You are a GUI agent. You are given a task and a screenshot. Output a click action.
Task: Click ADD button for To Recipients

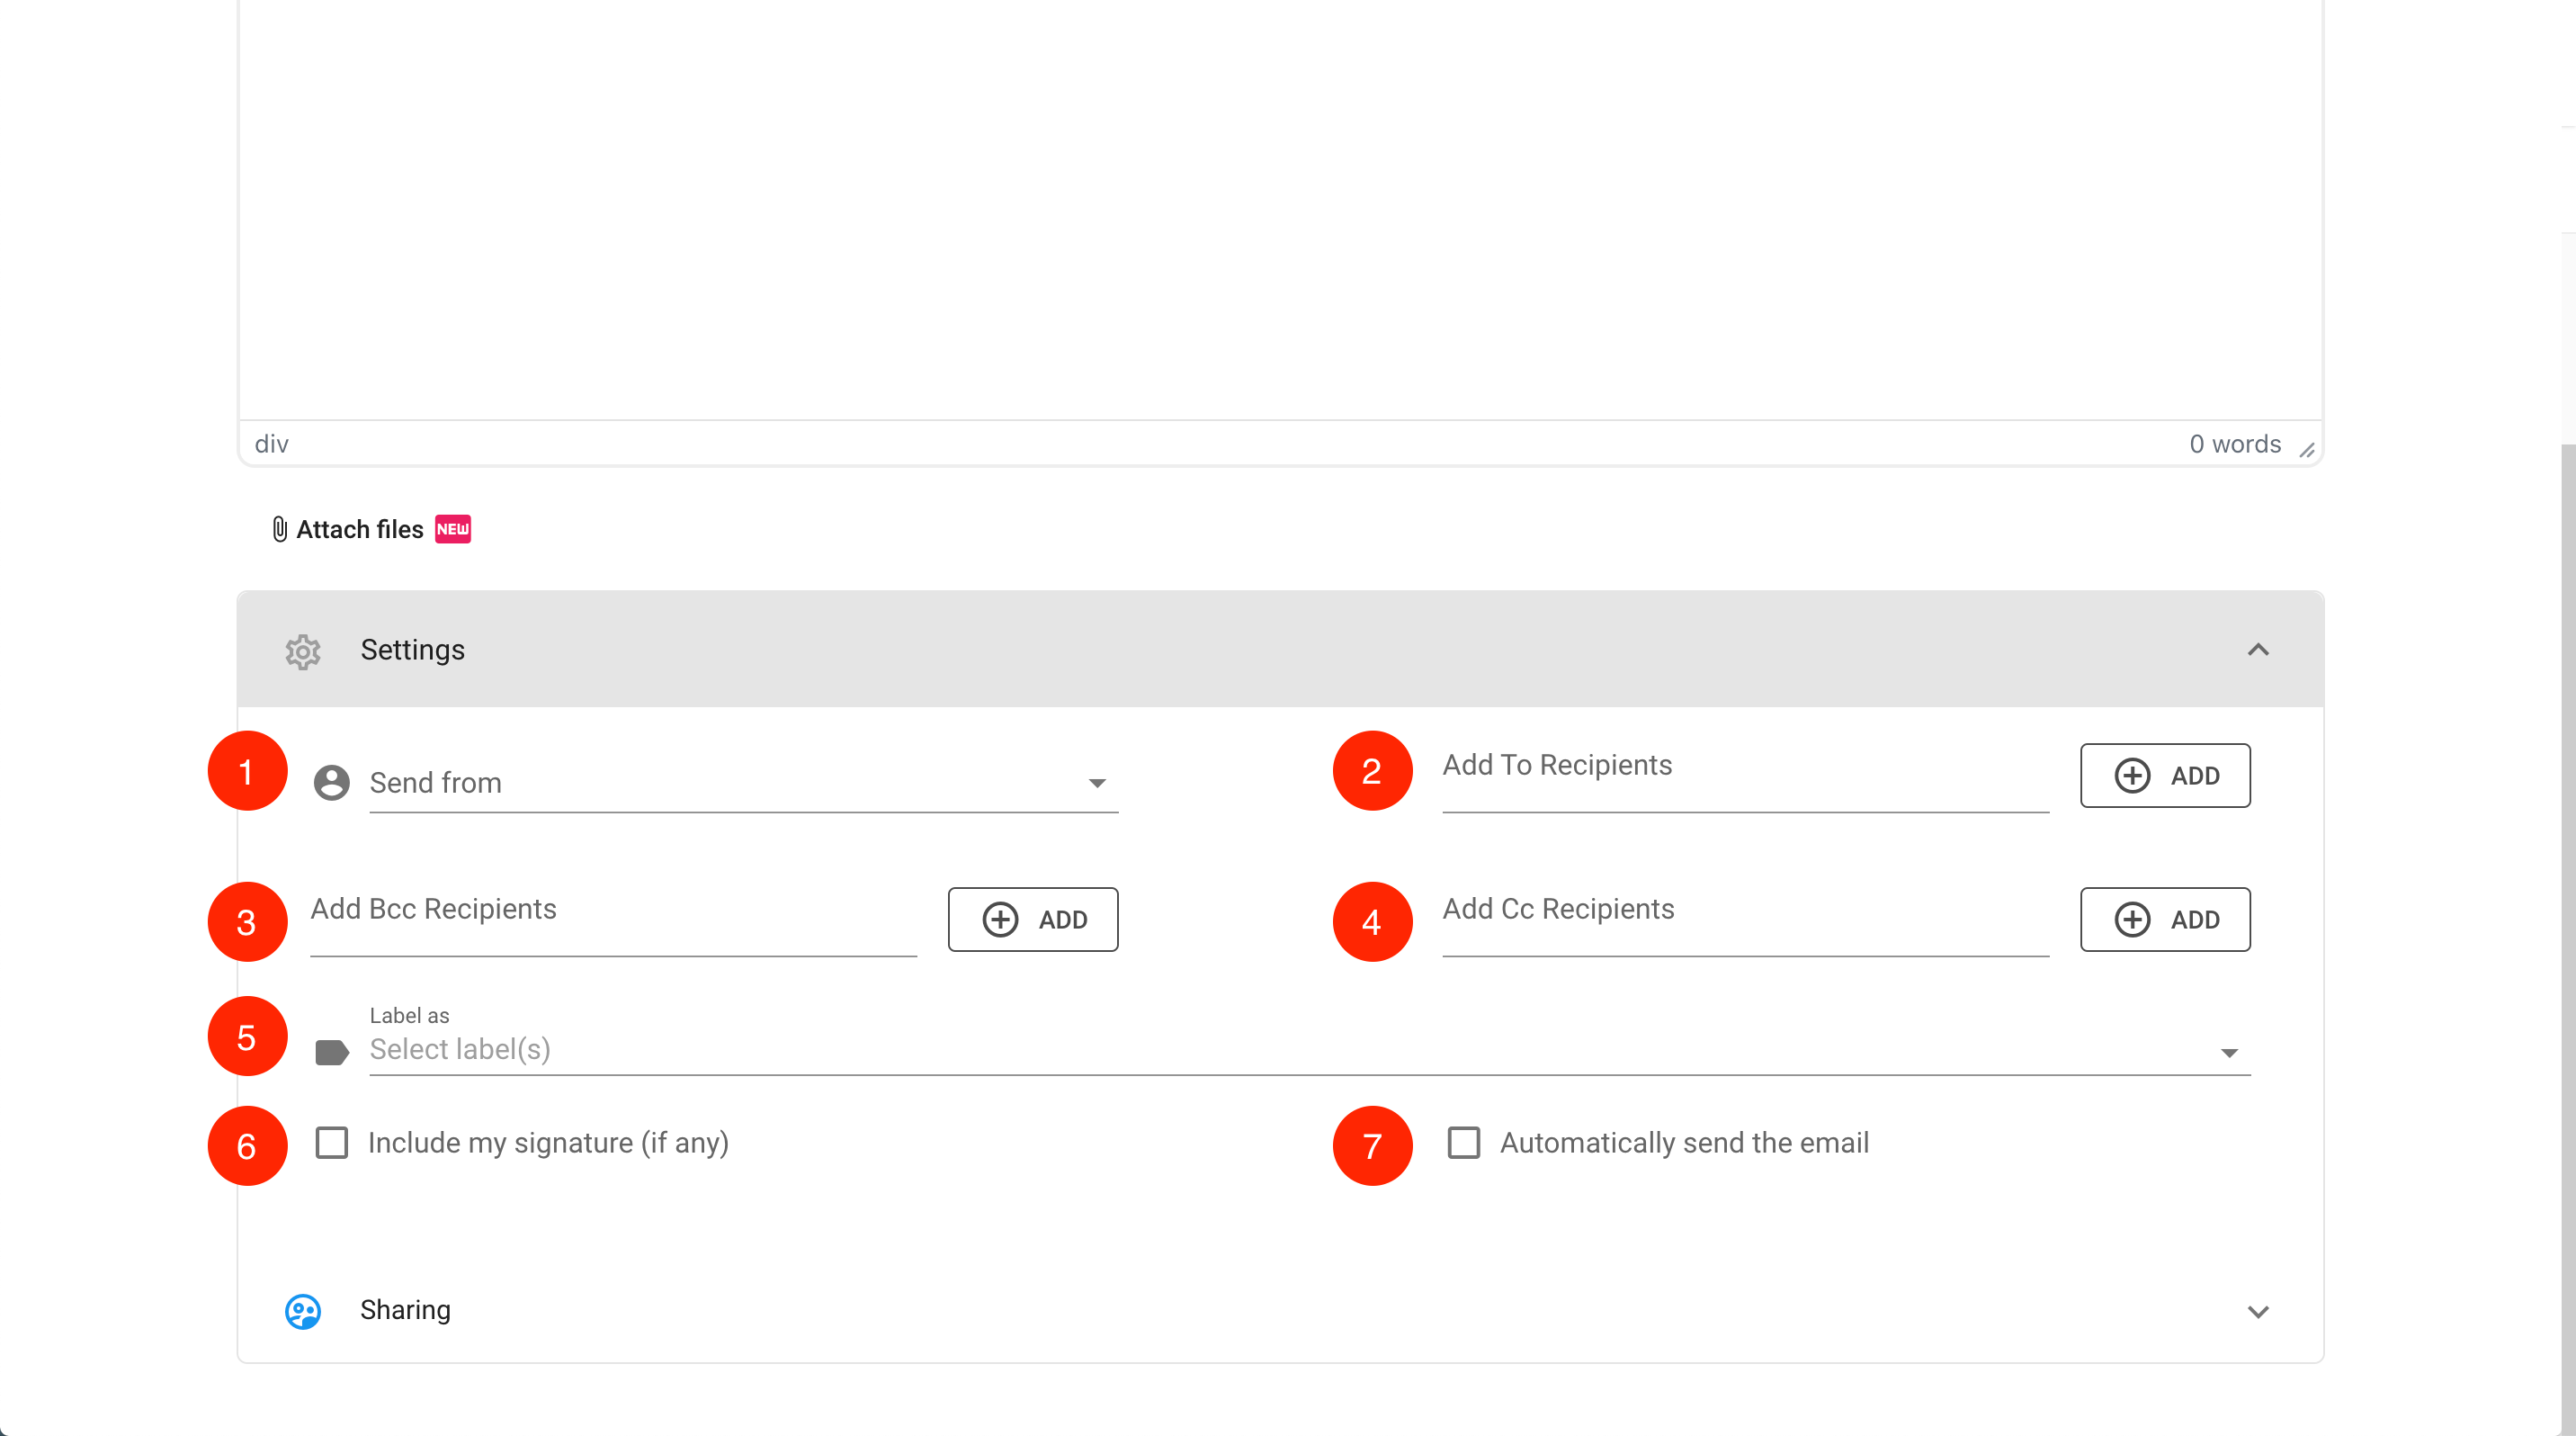point(2165,776)
